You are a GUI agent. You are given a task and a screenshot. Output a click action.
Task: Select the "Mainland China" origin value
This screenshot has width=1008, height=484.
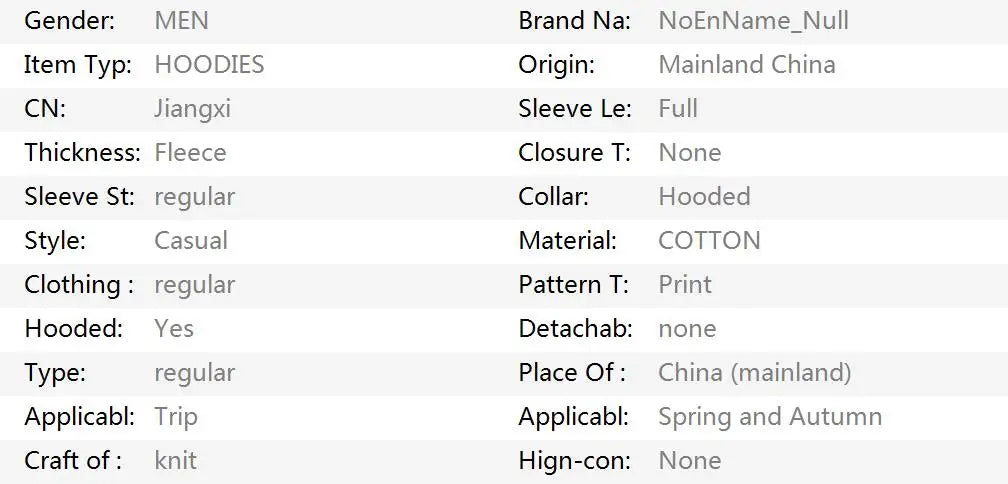point(746,65)
